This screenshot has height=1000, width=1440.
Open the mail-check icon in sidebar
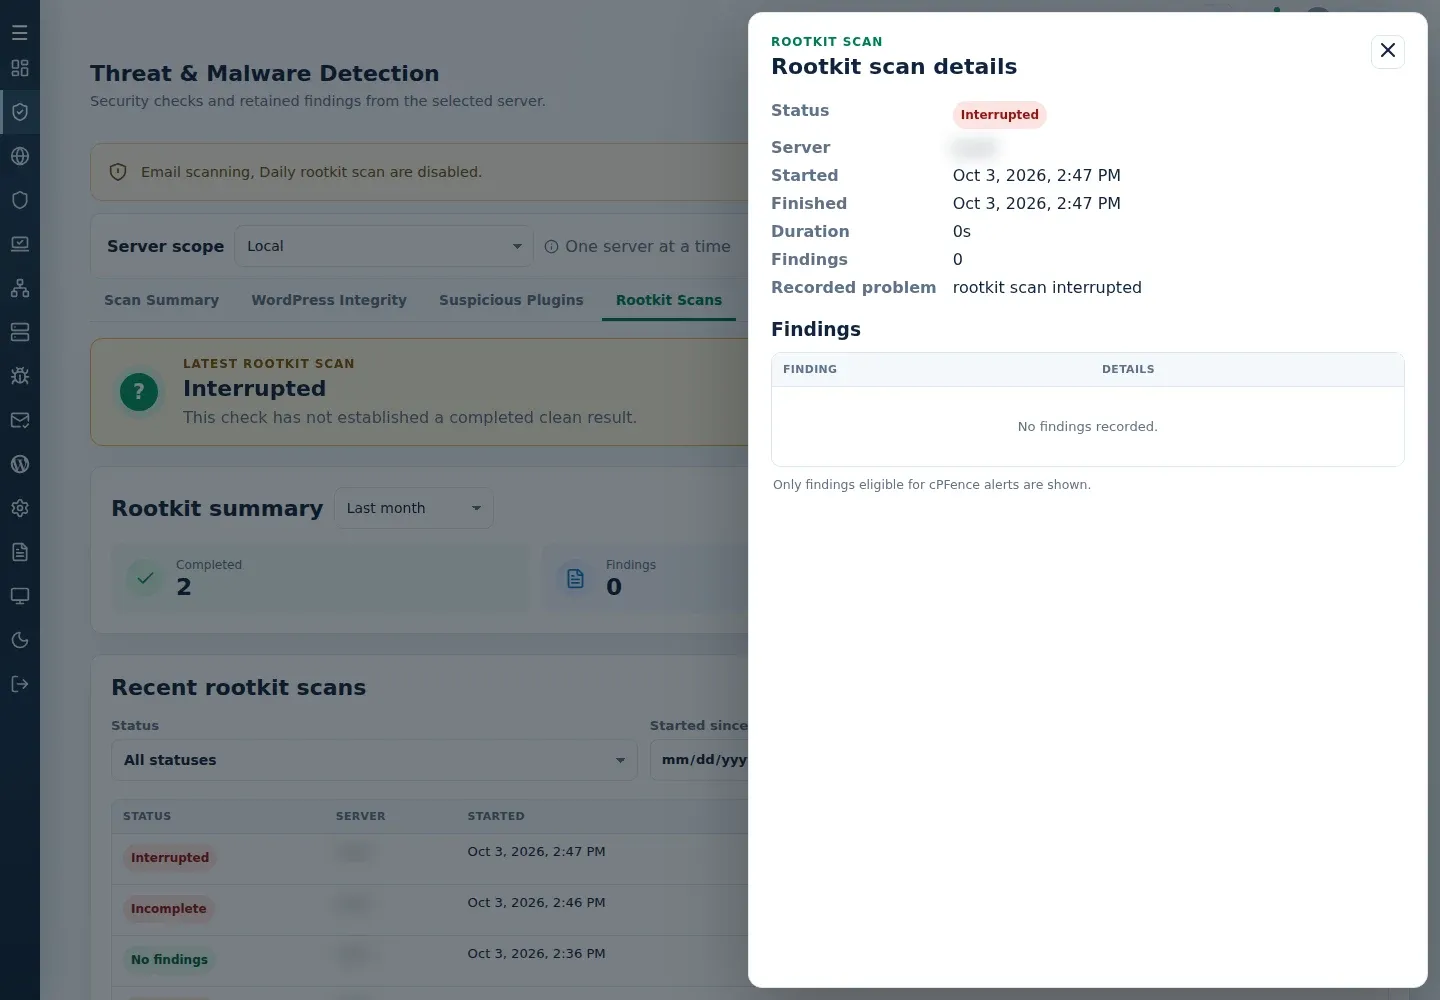[x=20, y=420]
